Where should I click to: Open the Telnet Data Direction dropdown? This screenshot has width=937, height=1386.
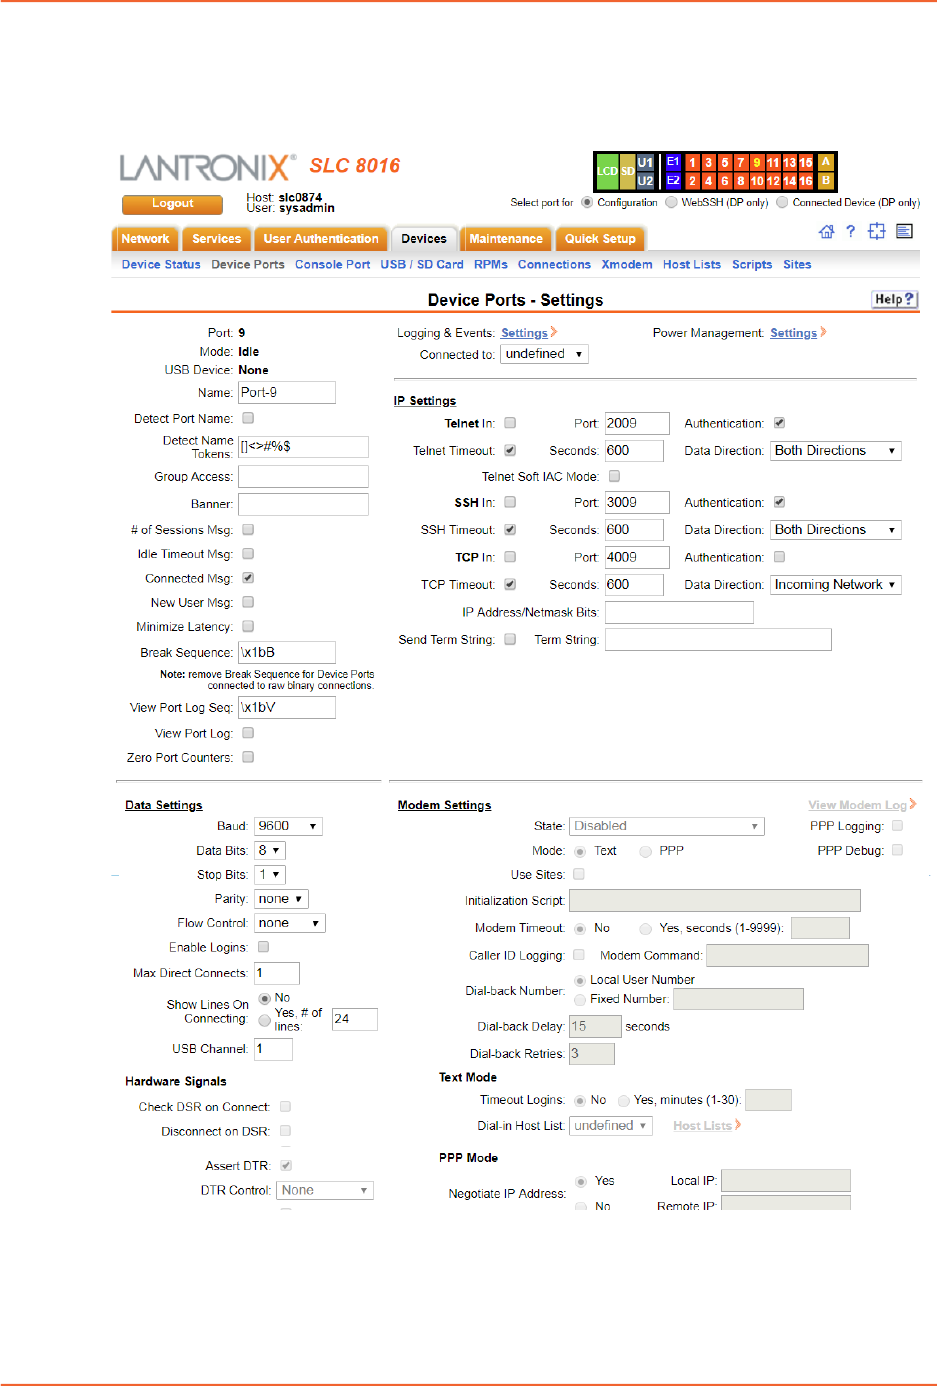(835, 451)
